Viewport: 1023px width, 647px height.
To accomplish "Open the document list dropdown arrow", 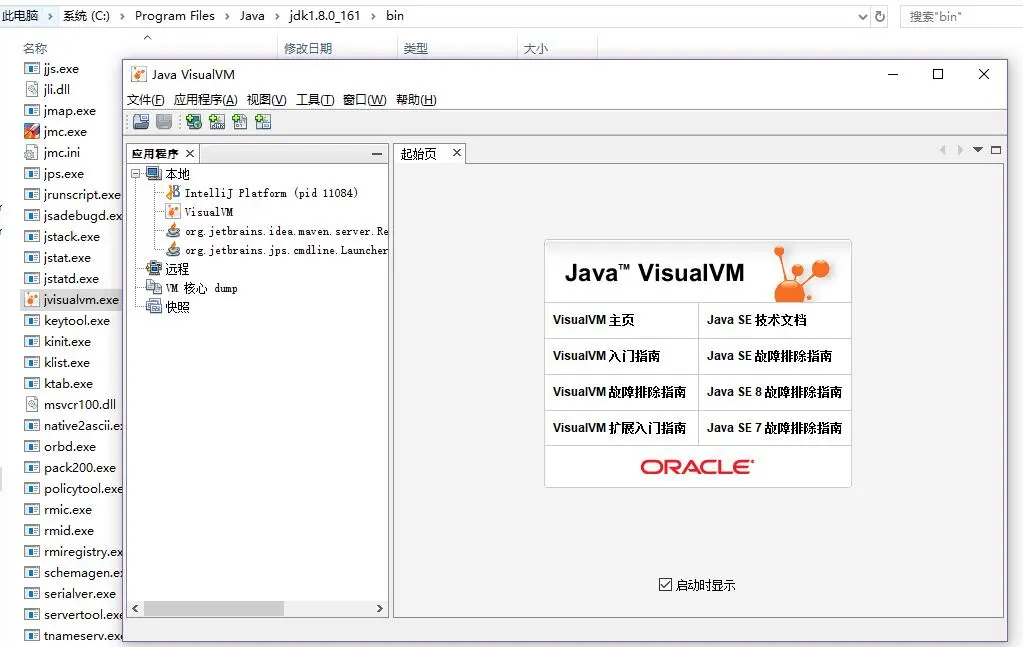I will [977, 150].
